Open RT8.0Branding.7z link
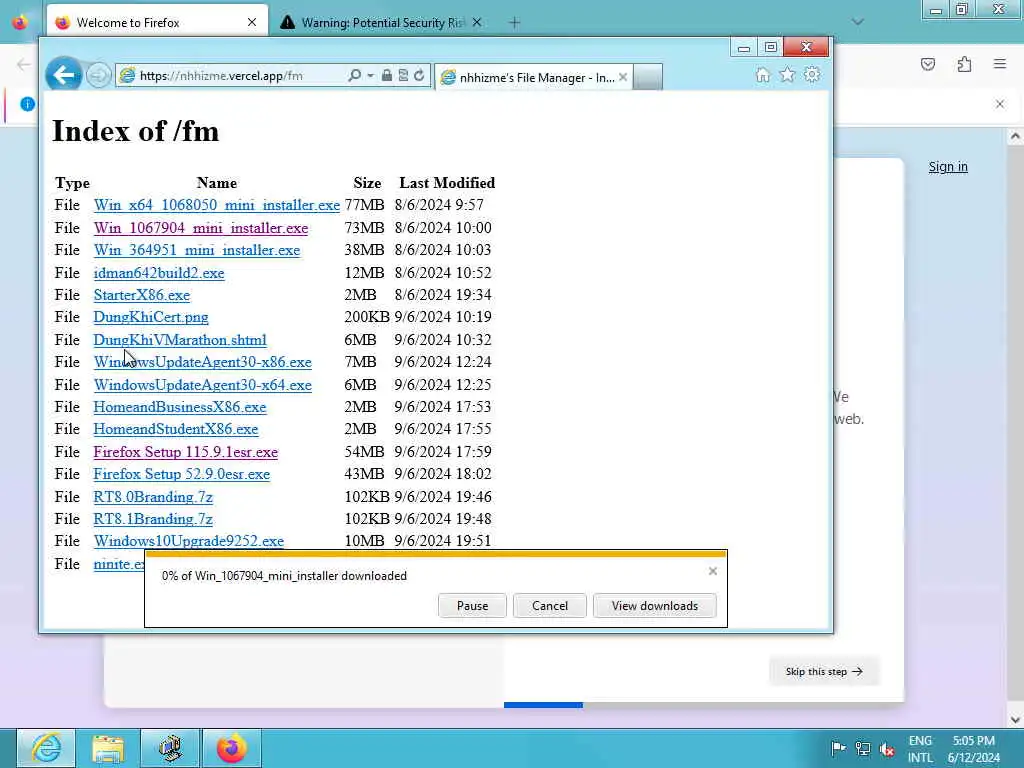This screenshot has height=768, width=1024. (x=153, y=497)
